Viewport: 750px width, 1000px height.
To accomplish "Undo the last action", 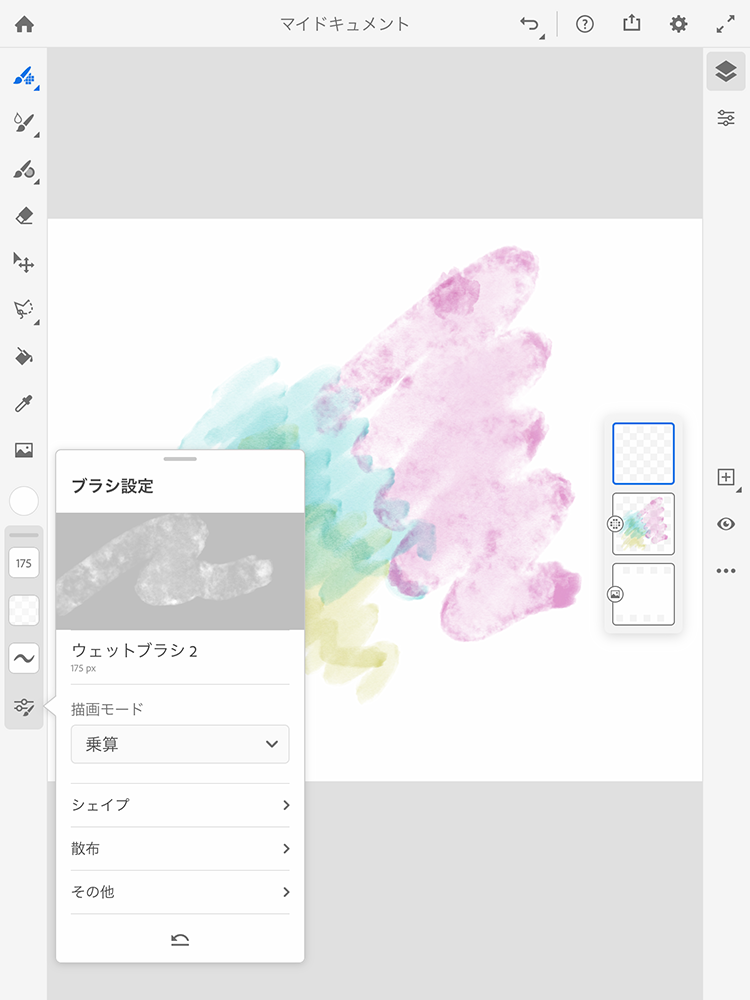I will click(x=529, y=25).
